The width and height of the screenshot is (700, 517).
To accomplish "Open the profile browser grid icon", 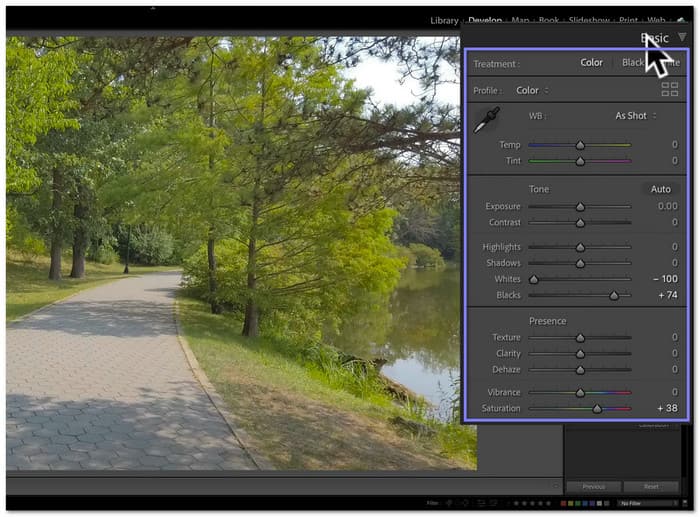I will (x=669, y=90).
